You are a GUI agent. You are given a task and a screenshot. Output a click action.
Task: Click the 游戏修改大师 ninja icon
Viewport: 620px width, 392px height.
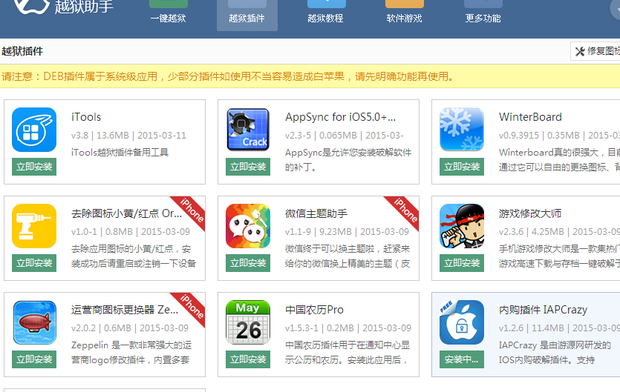pyautogui.click(x=462, y=226)
